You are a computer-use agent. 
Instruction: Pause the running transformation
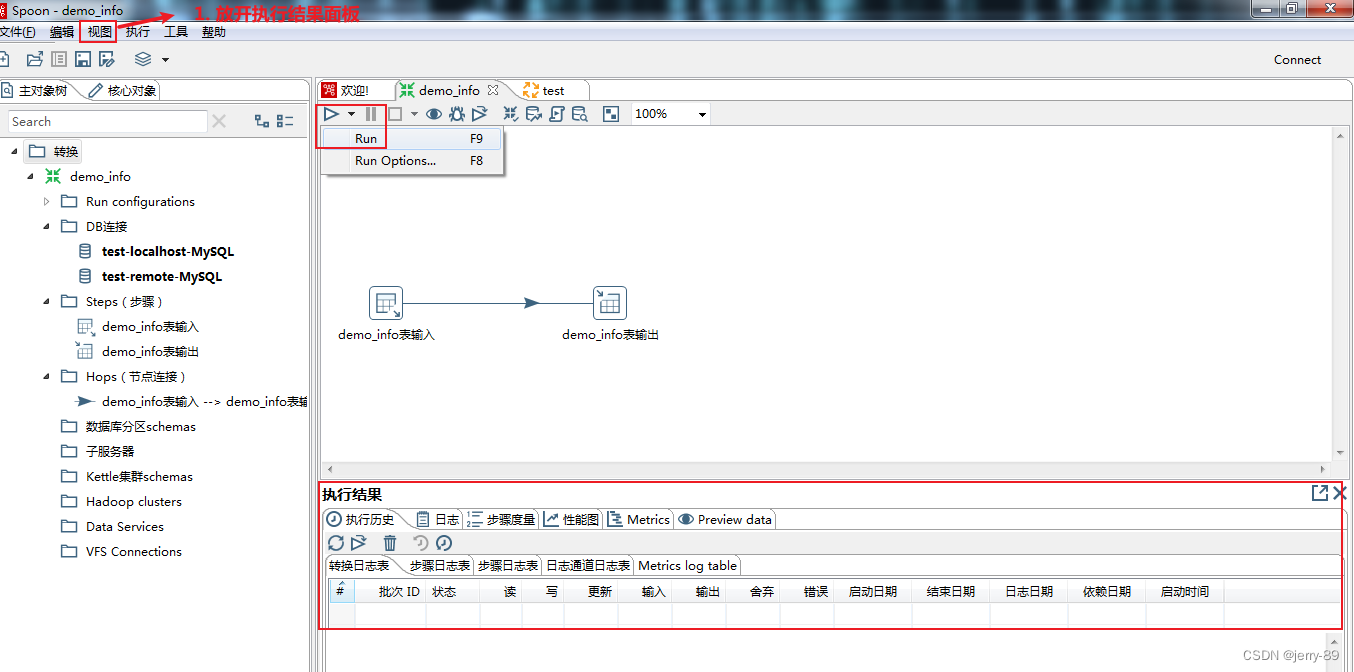click(371, 114)
